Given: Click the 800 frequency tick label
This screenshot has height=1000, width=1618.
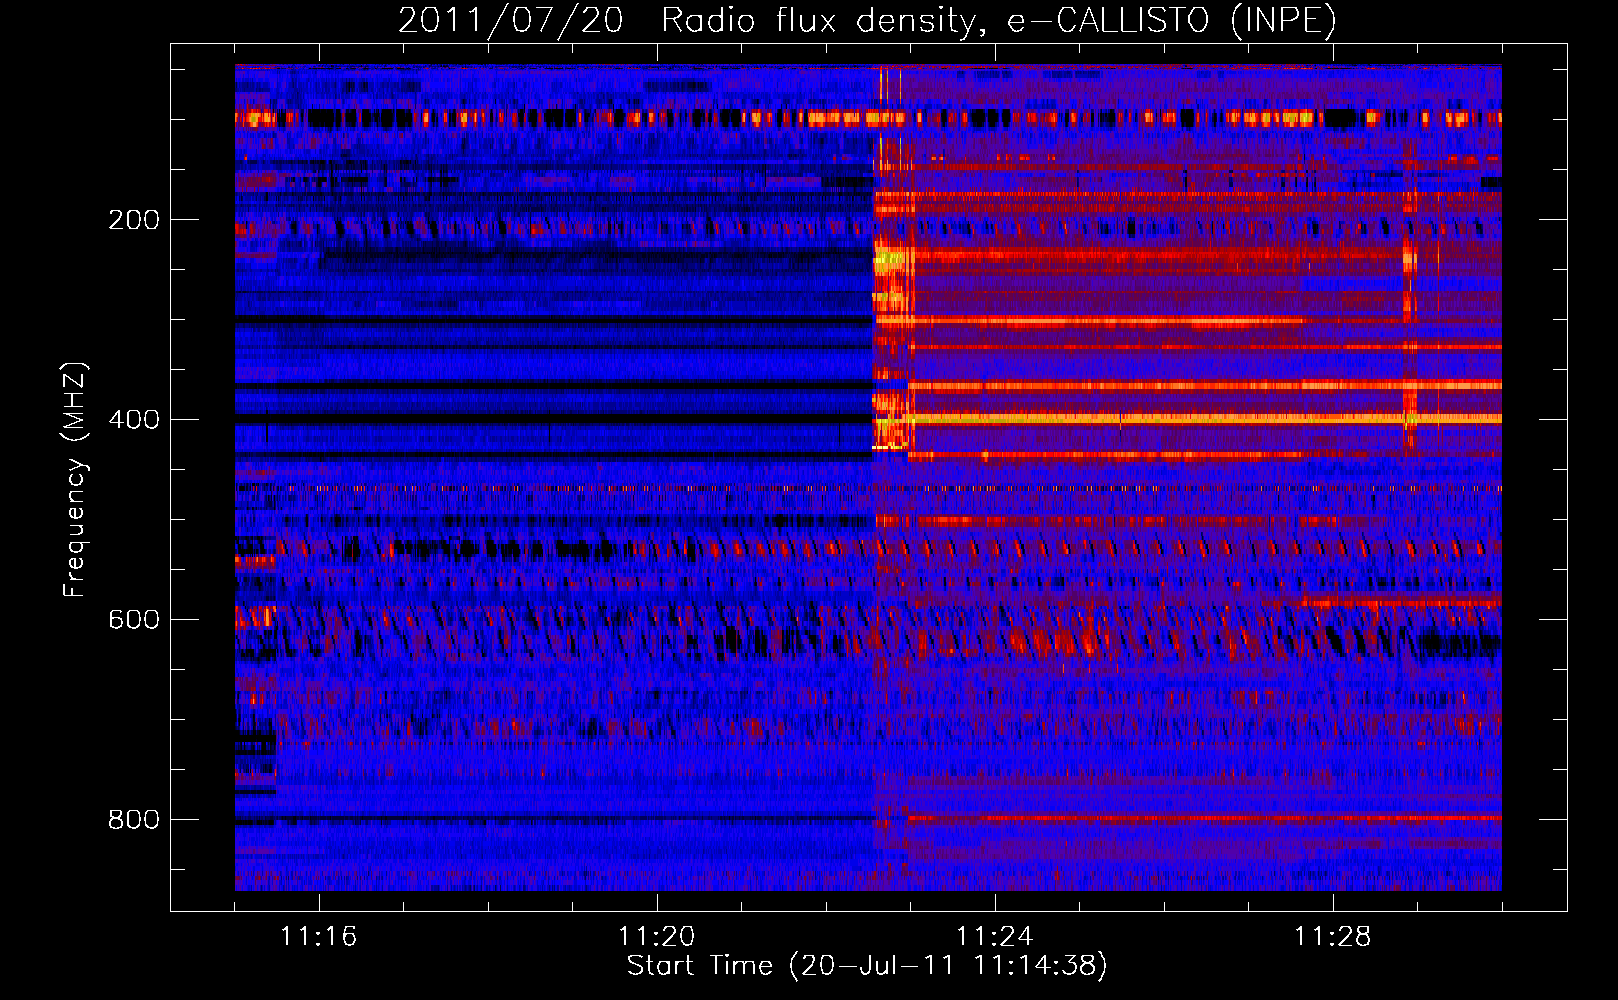Looking at the screenshot, I should 134,819.
